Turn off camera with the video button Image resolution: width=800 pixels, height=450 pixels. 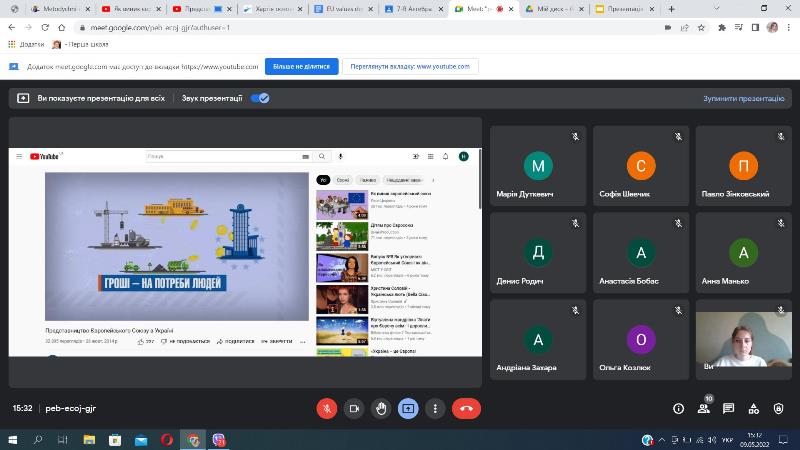354,408
